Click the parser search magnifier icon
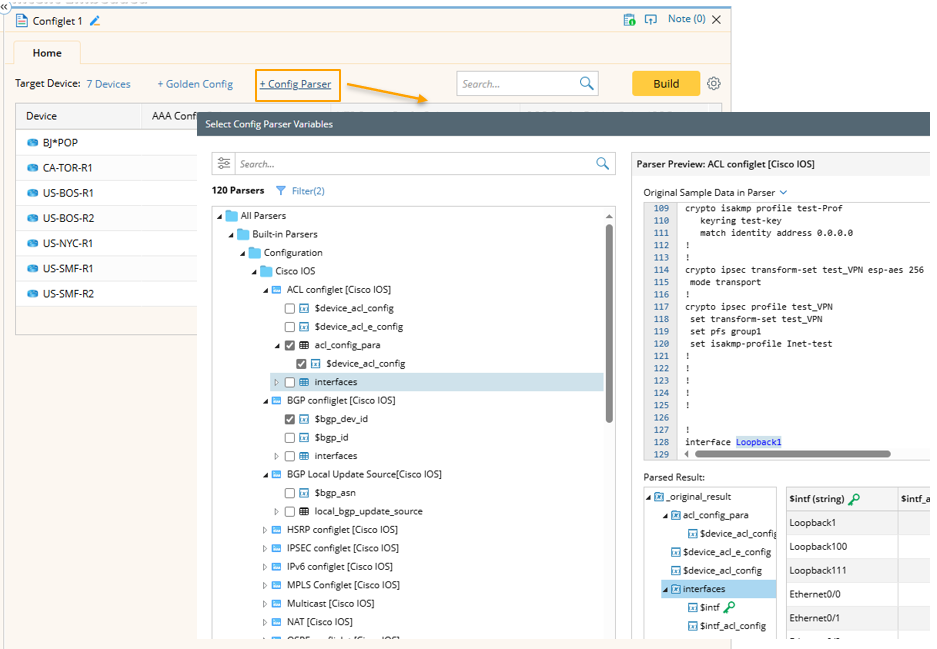937x649 pixels. point(603,164)
